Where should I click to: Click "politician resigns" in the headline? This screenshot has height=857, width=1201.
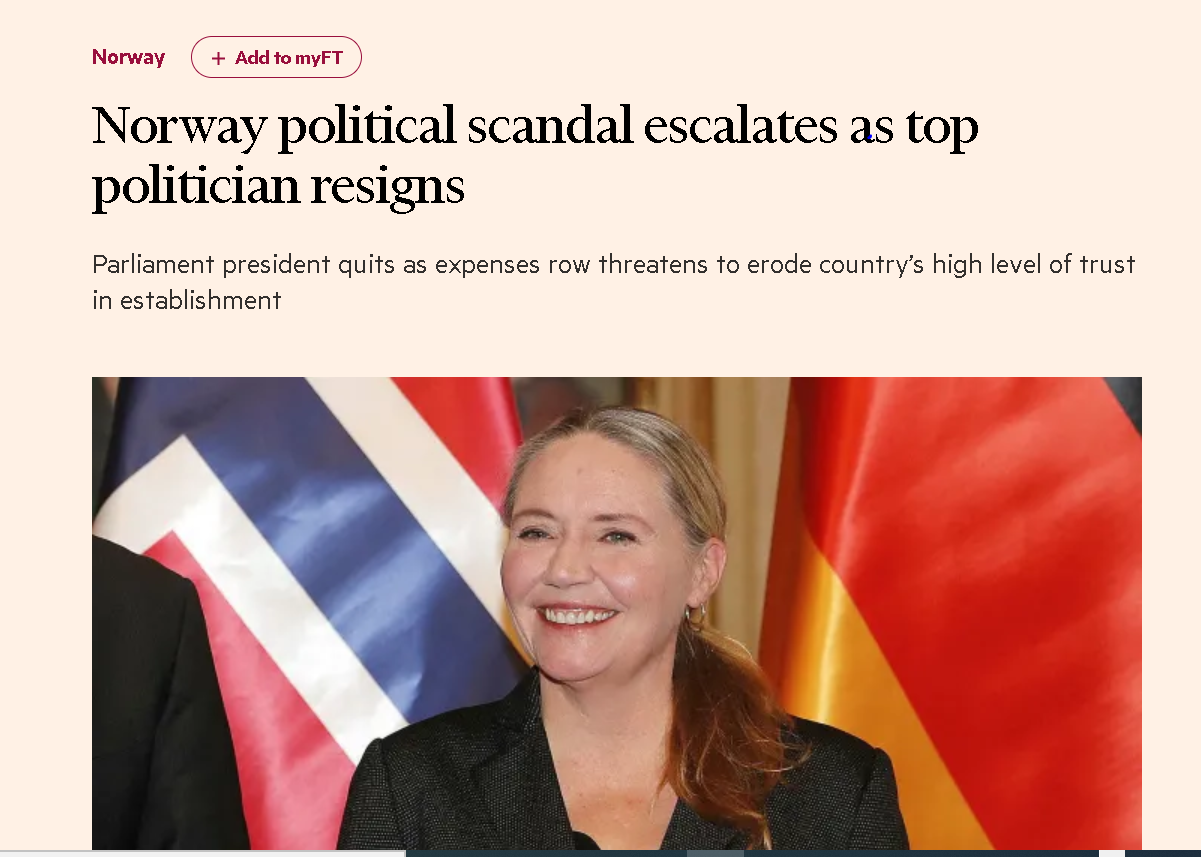point(278,186)
